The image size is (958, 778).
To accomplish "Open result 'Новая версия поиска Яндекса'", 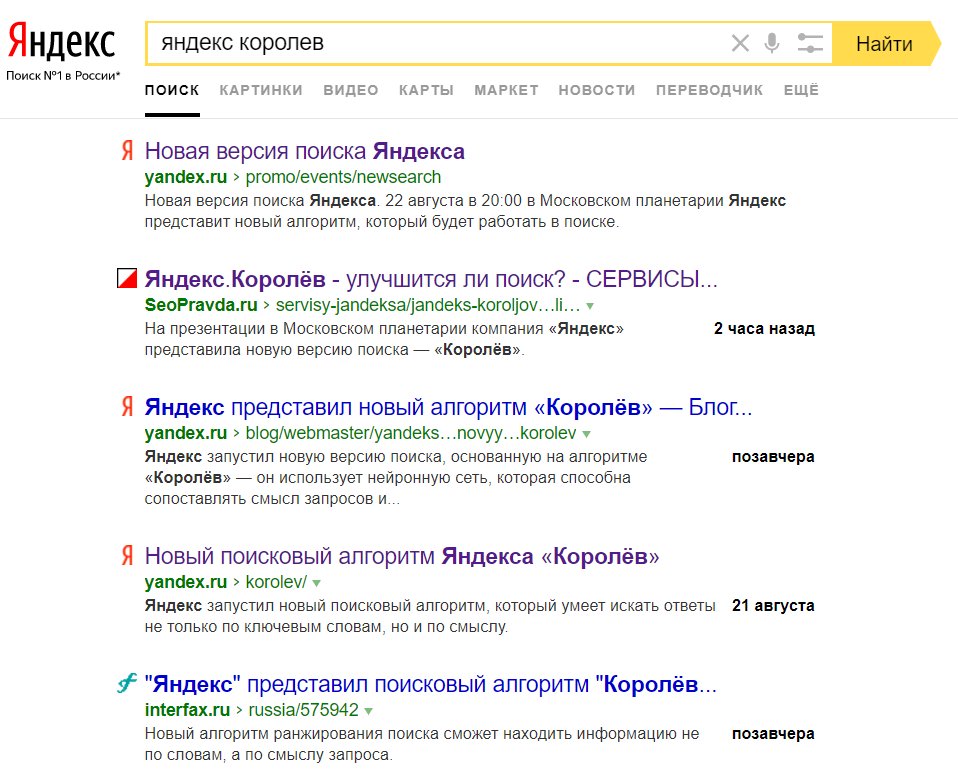I will pos(304,151).
